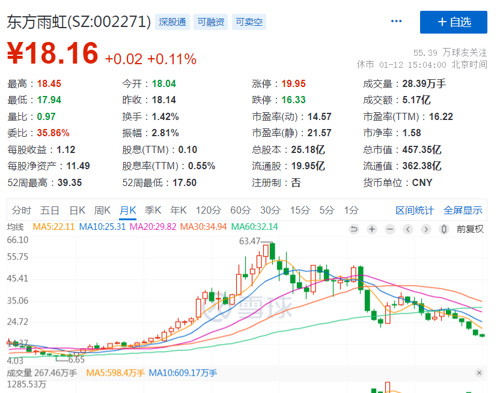Click the 今开 value 18.04
The height and width of the screenshot is (393, 500).
click(164, 84)
